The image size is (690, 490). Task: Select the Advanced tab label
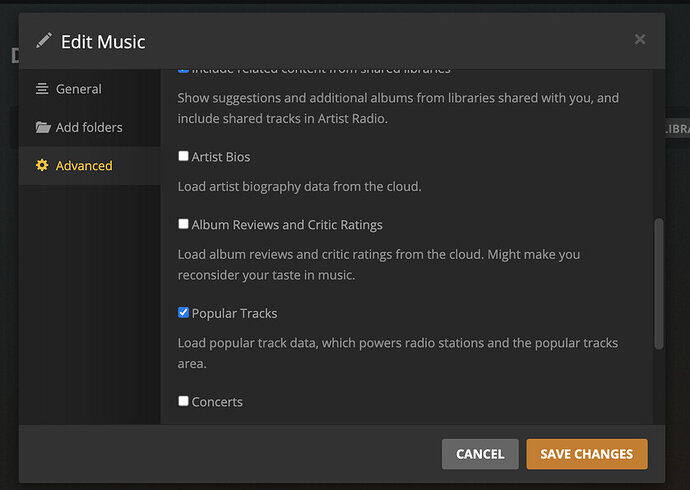[84, 166]
